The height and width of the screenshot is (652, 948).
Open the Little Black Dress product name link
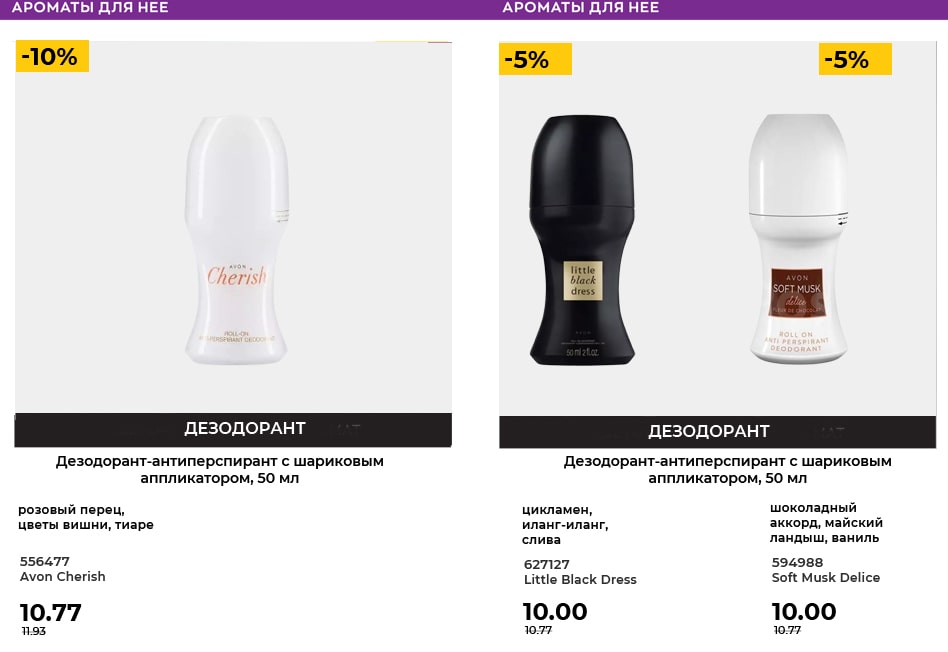pos(580,580)
